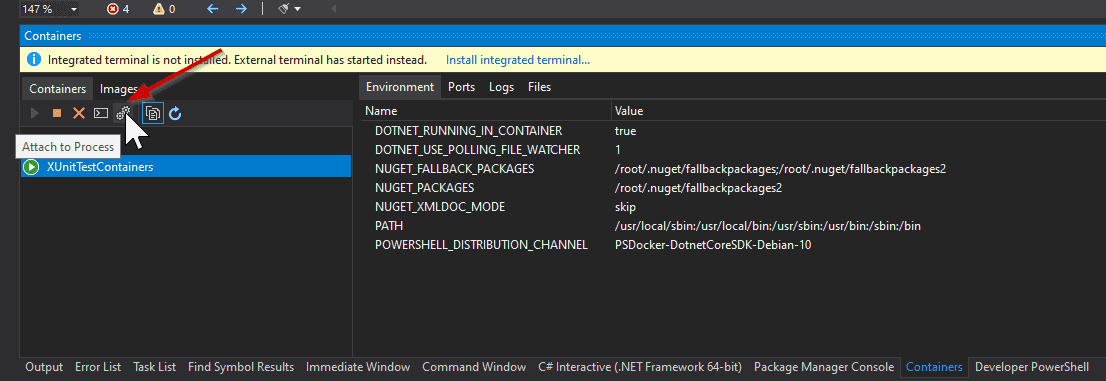Open the Files tab

coord(540,87)
